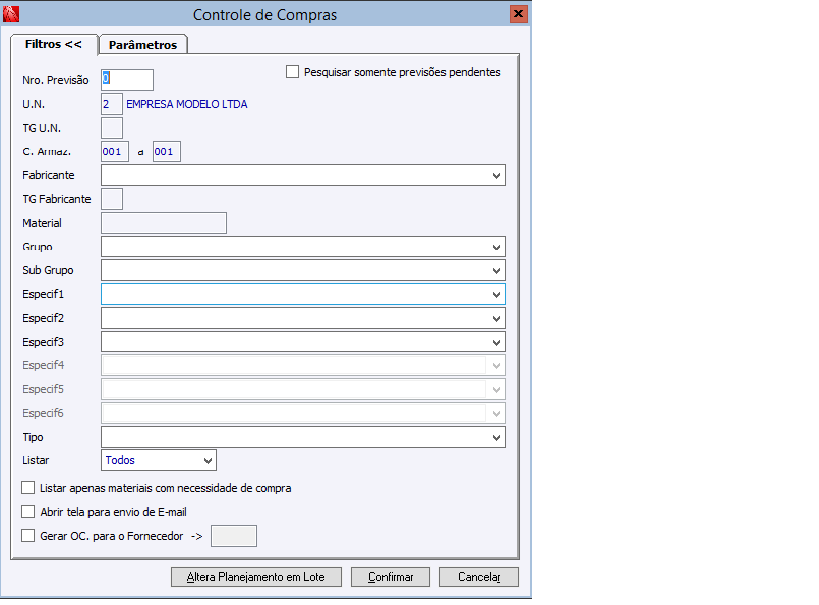
Task: Click the Cancelar button
Action: (479, 577)
